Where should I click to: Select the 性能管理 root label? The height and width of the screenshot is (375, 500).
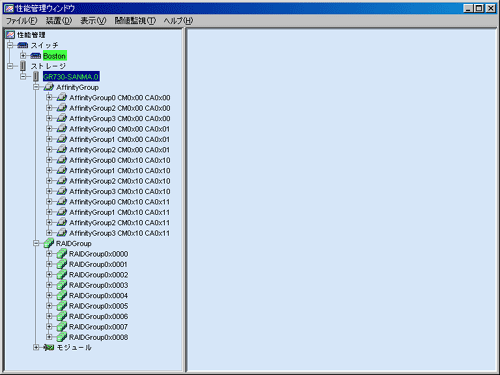[x=31, y=35]
